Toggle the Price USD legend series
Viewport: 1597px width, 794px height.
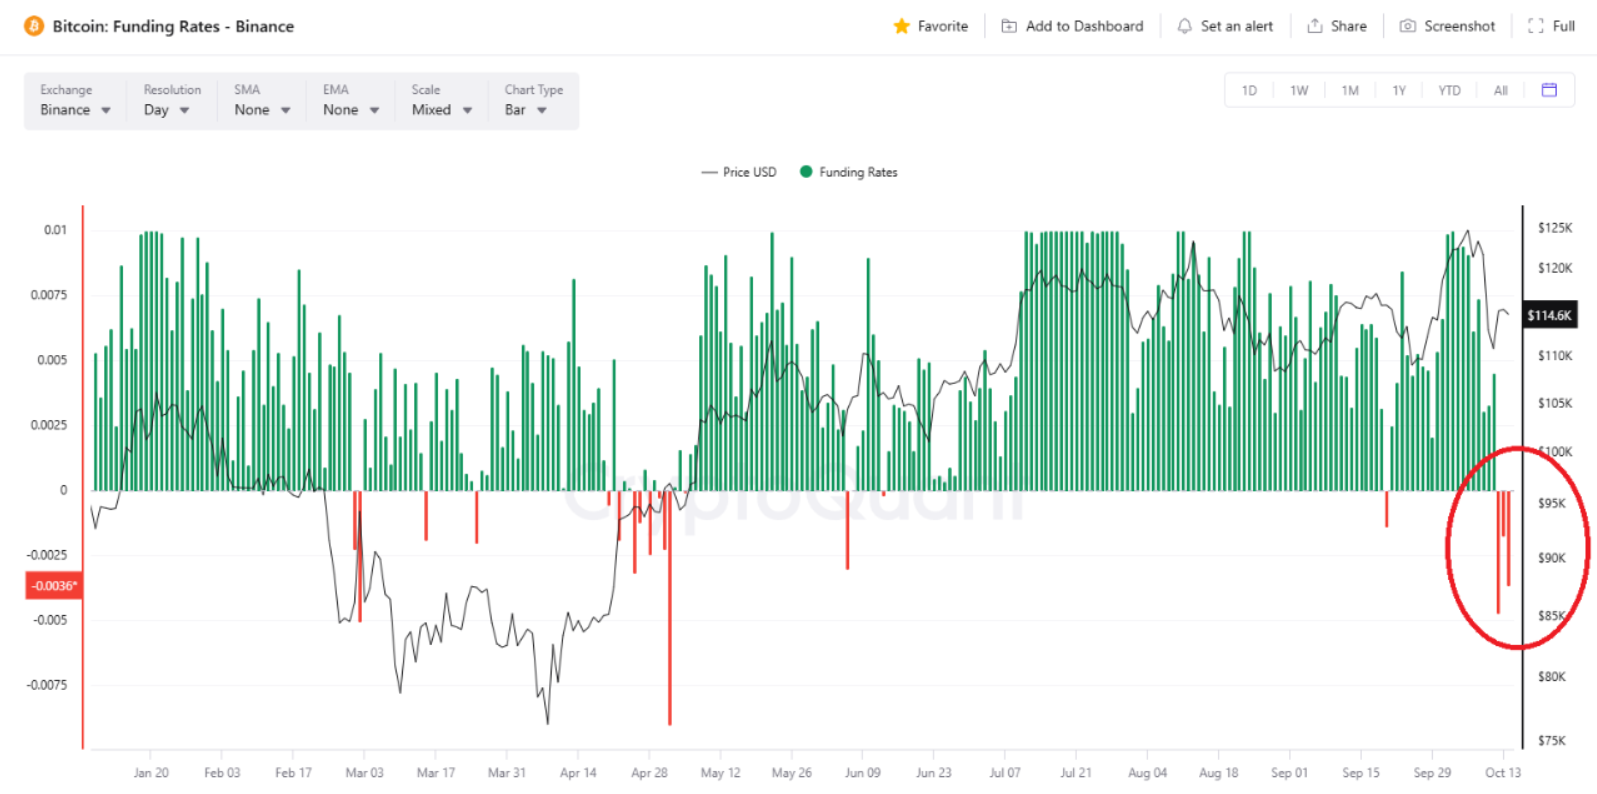click(739, 172)
